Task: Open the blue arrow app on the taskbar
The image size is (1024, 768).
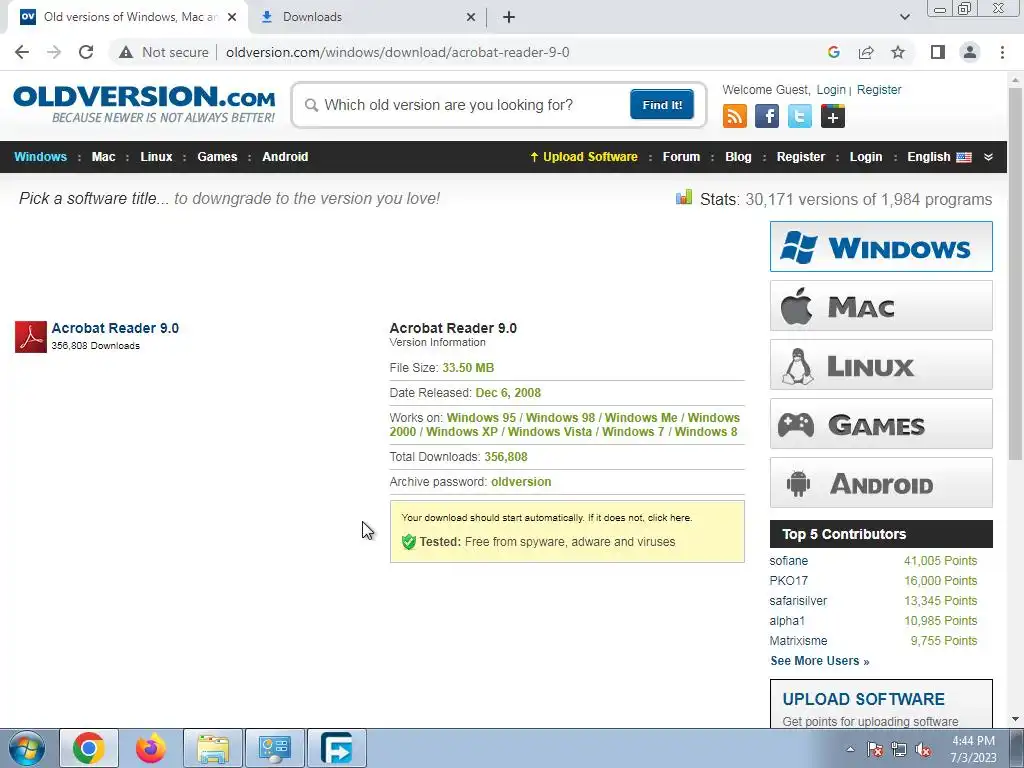Action: 337,748
